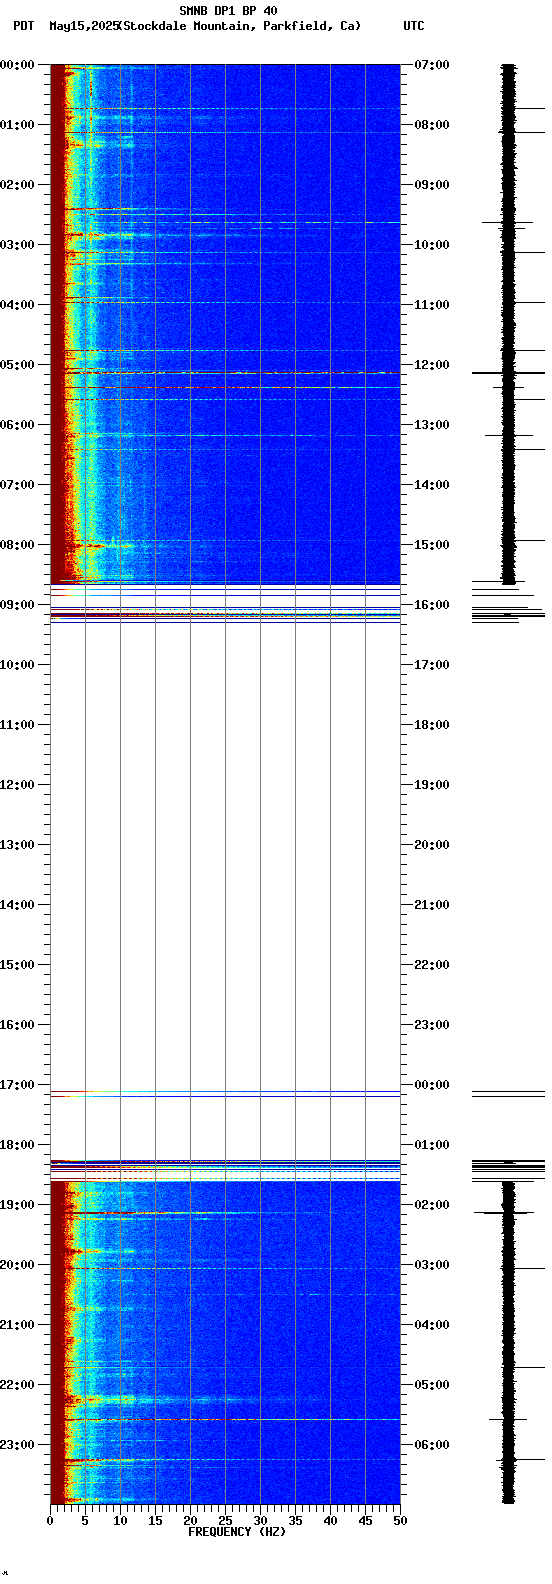
Task: Click the '10' Hz frequency tick label
Action: tap(120, 1521)
